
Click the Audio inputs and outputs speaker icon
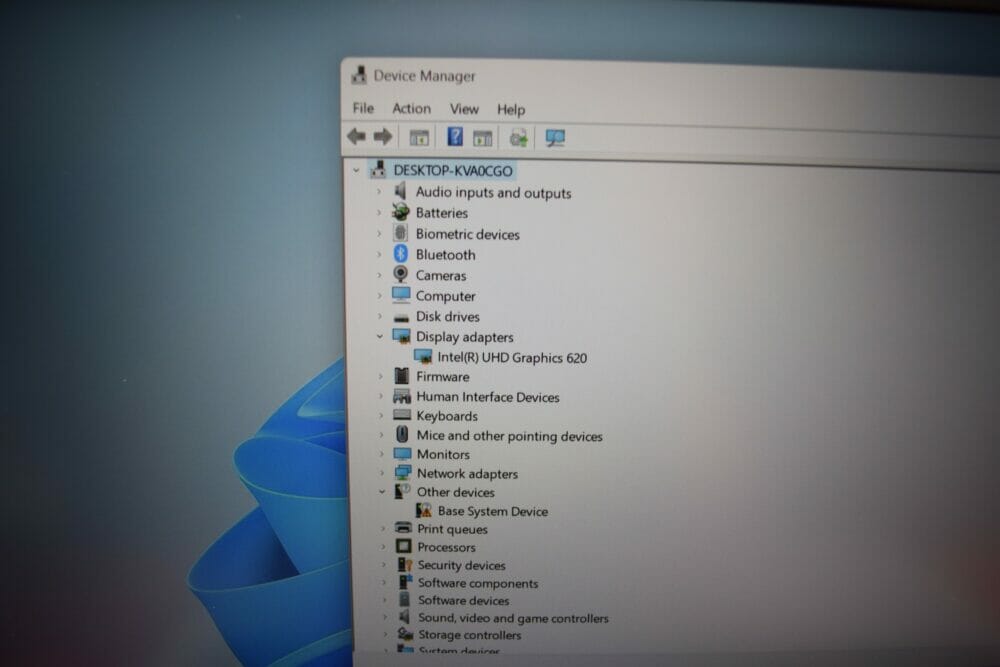(x=401, y=191)
